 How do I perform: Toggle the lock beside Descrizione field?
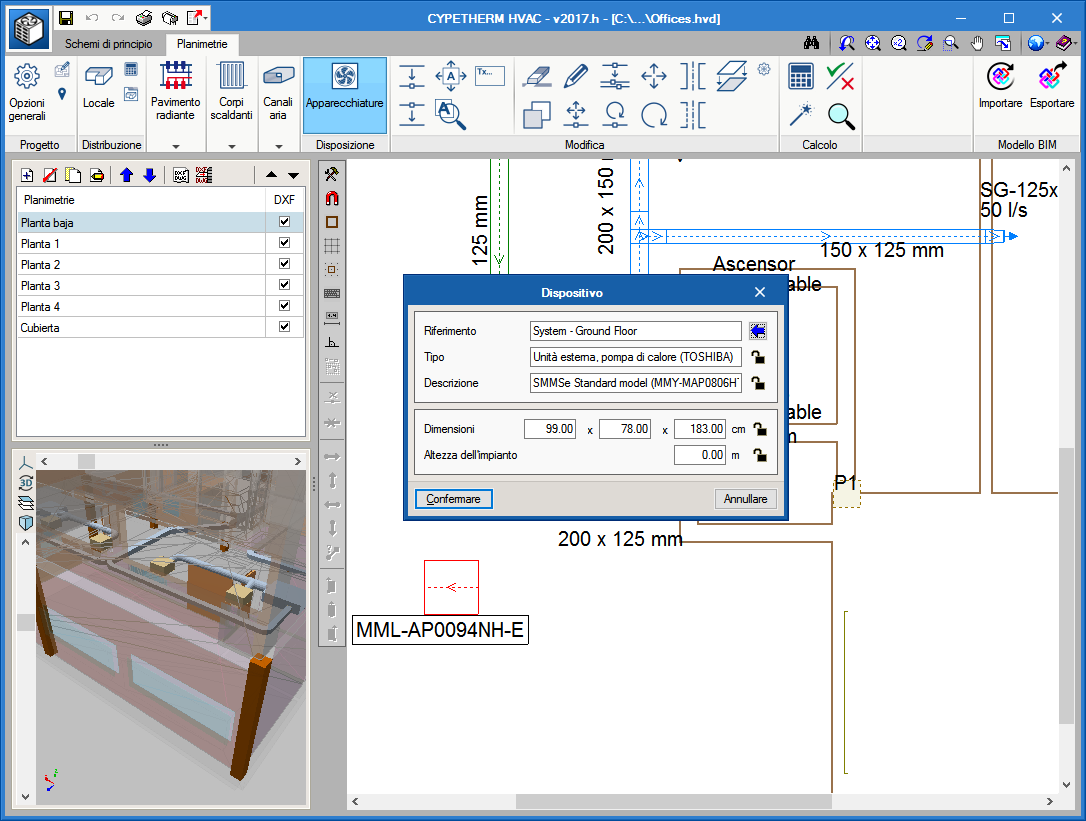758,383
